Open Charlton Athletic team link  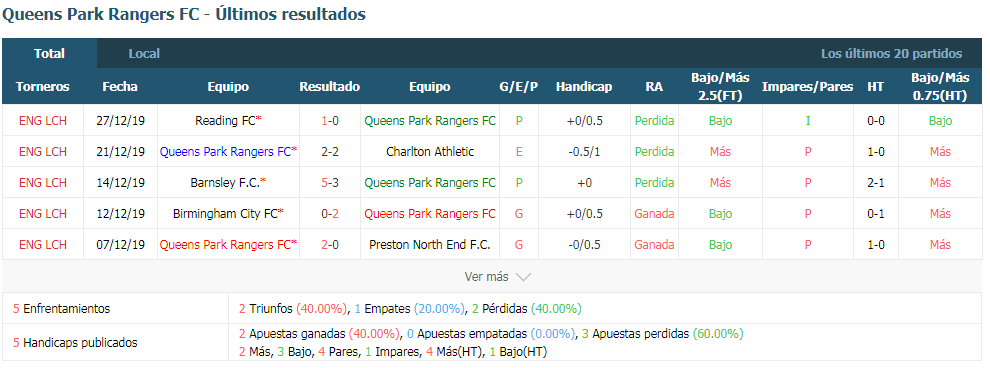(x=430, y=151)
